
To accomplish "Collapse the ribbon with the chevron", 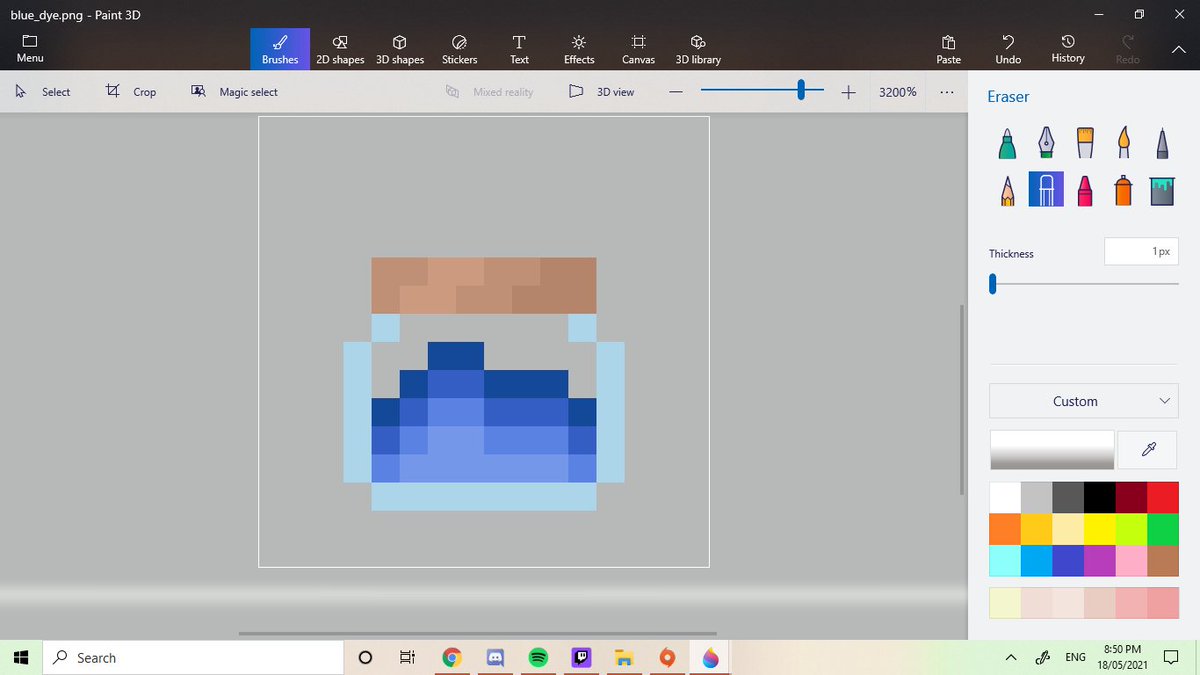I will click(1178, 49).
